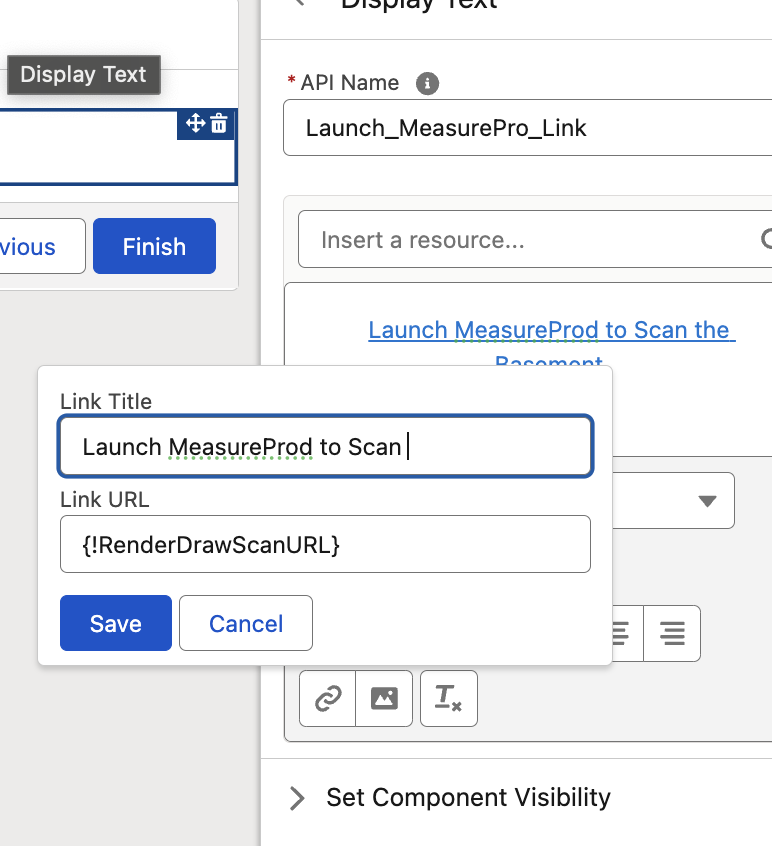Click the move handle on Display Text component
This screenshot has height=846, width=772.
tap(195, 123)
